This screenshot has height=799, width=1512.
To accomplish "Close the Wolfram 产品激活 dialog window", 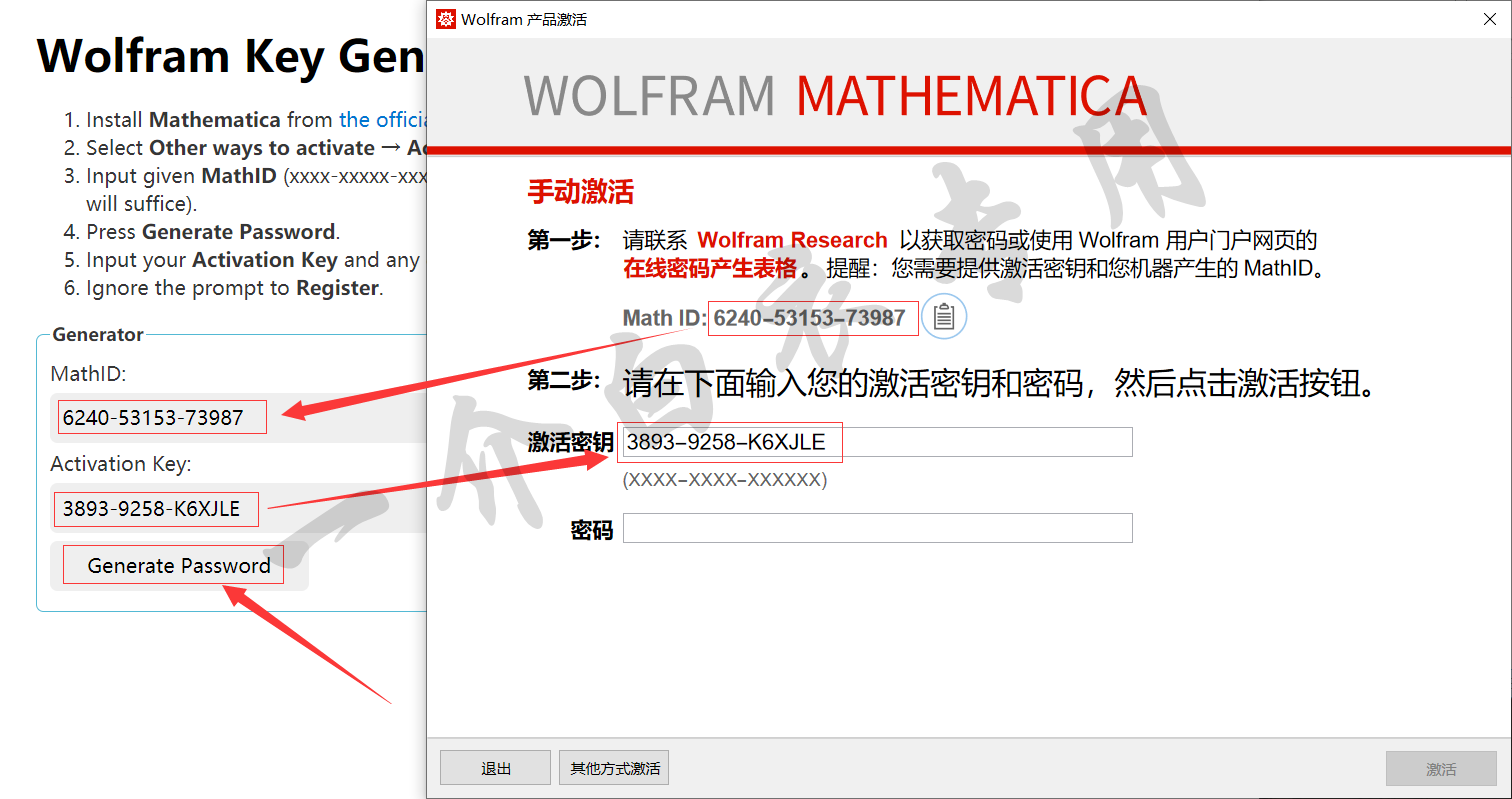I will pos(1489,19).
